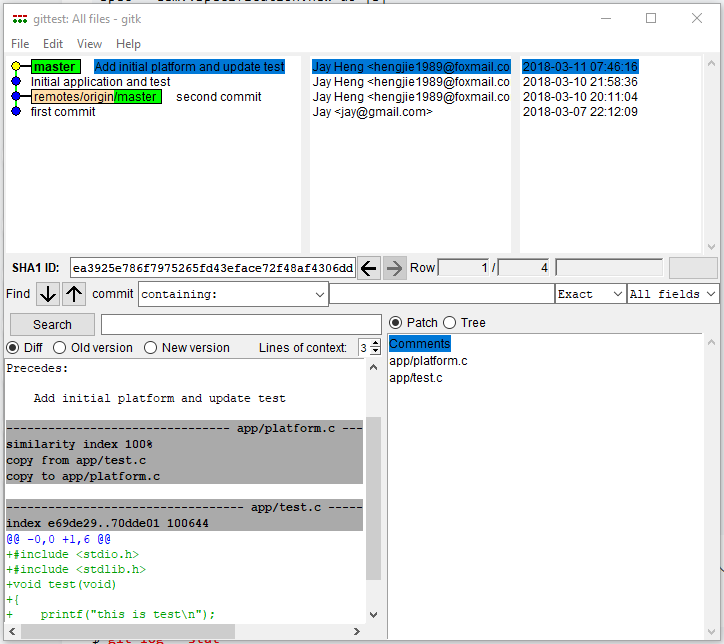This screenshot has height=644, width=724.
Task: Select the New version radio button
Action: tap(151, 348)
